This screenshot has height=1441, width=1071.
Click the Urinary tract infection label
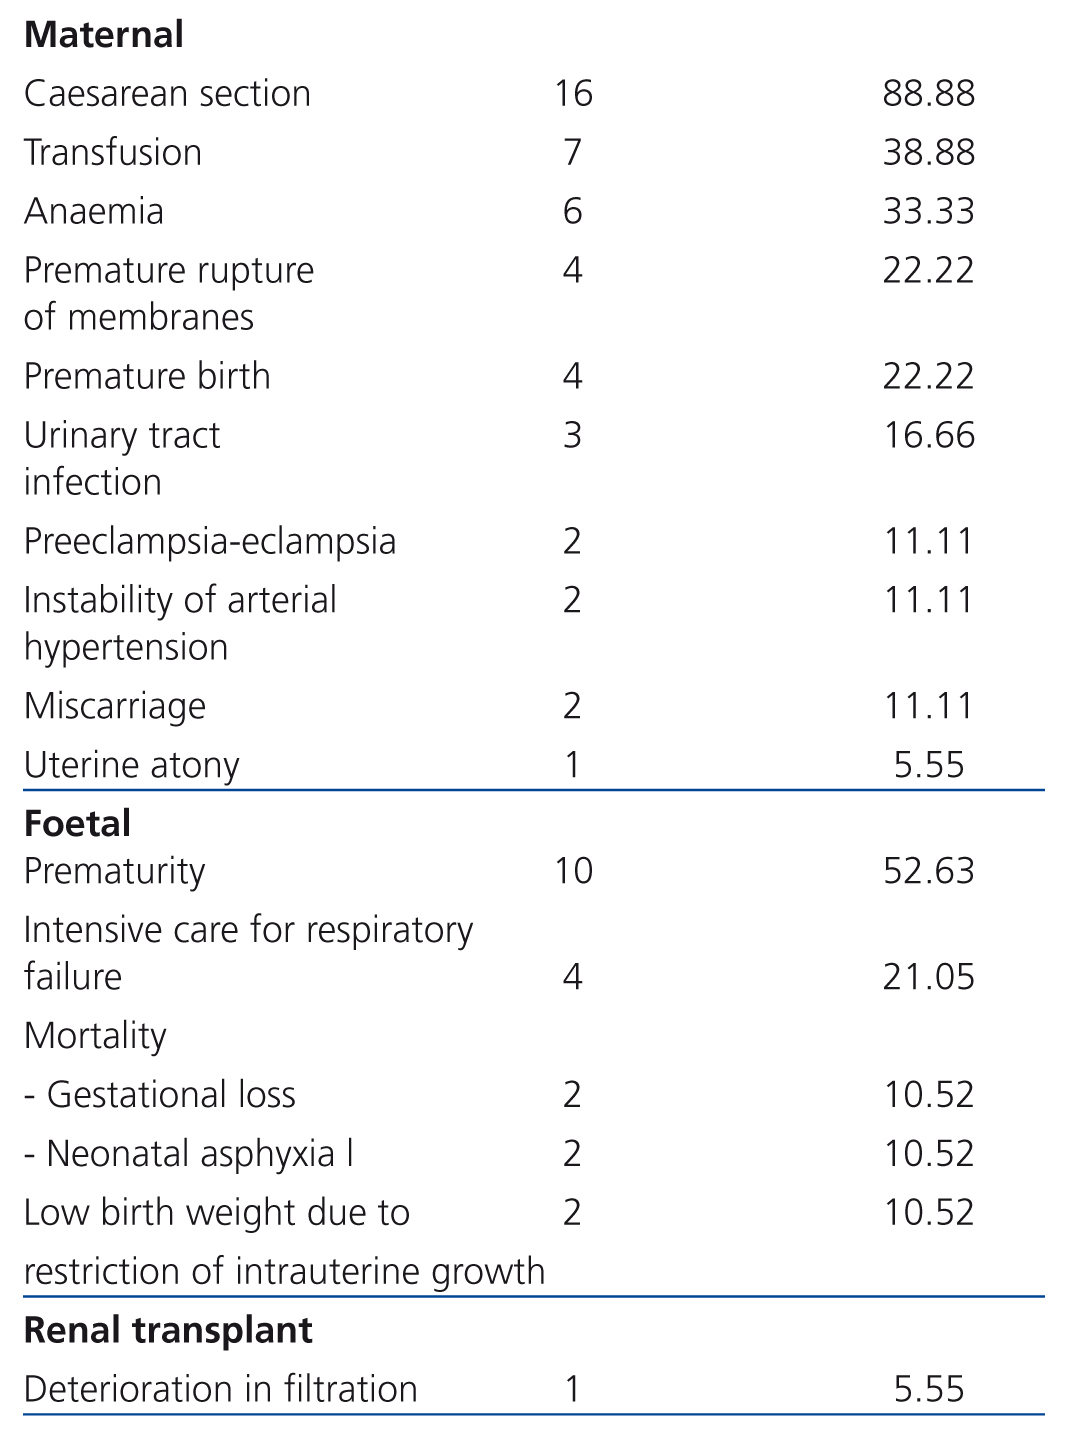tap(121, 458)
